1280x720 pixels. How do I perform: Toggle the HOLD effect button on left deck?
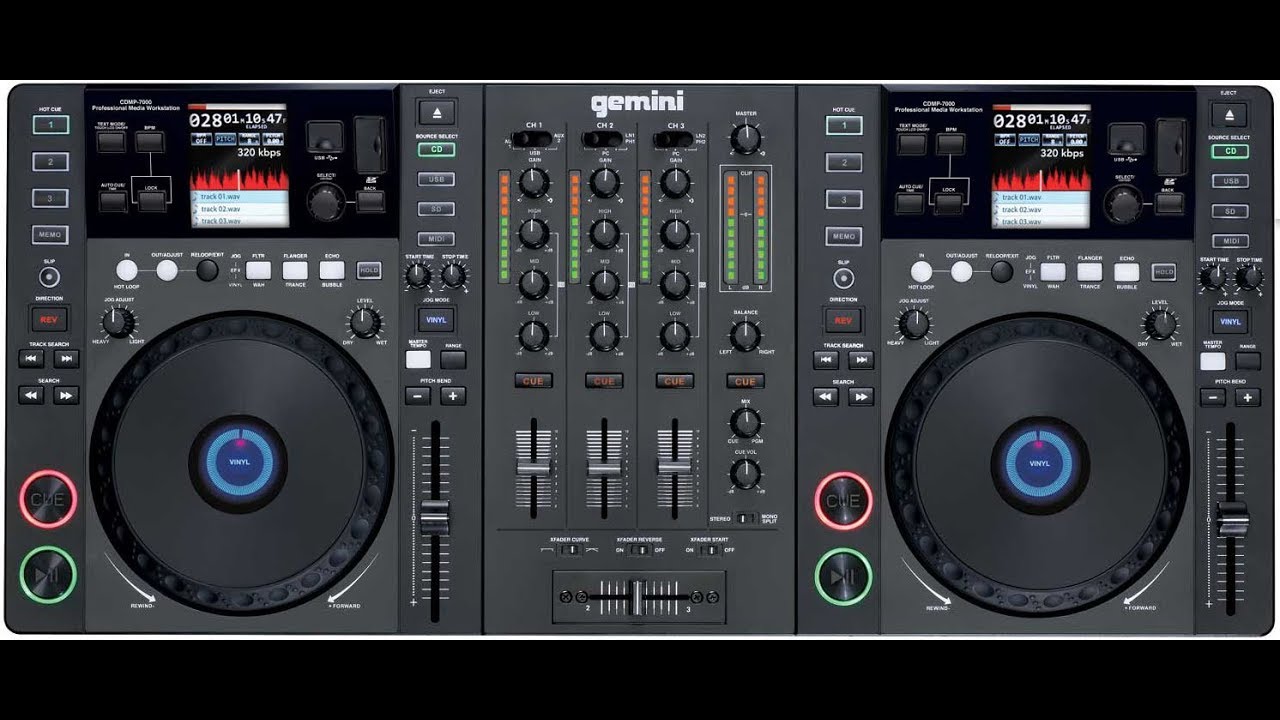[x=368, y=270]
